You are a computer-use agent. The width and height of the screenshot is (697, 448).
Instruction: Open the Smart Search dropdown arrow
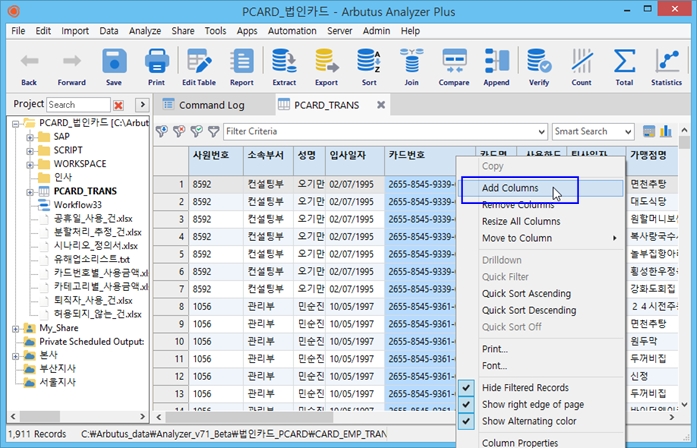pos(627,132)
